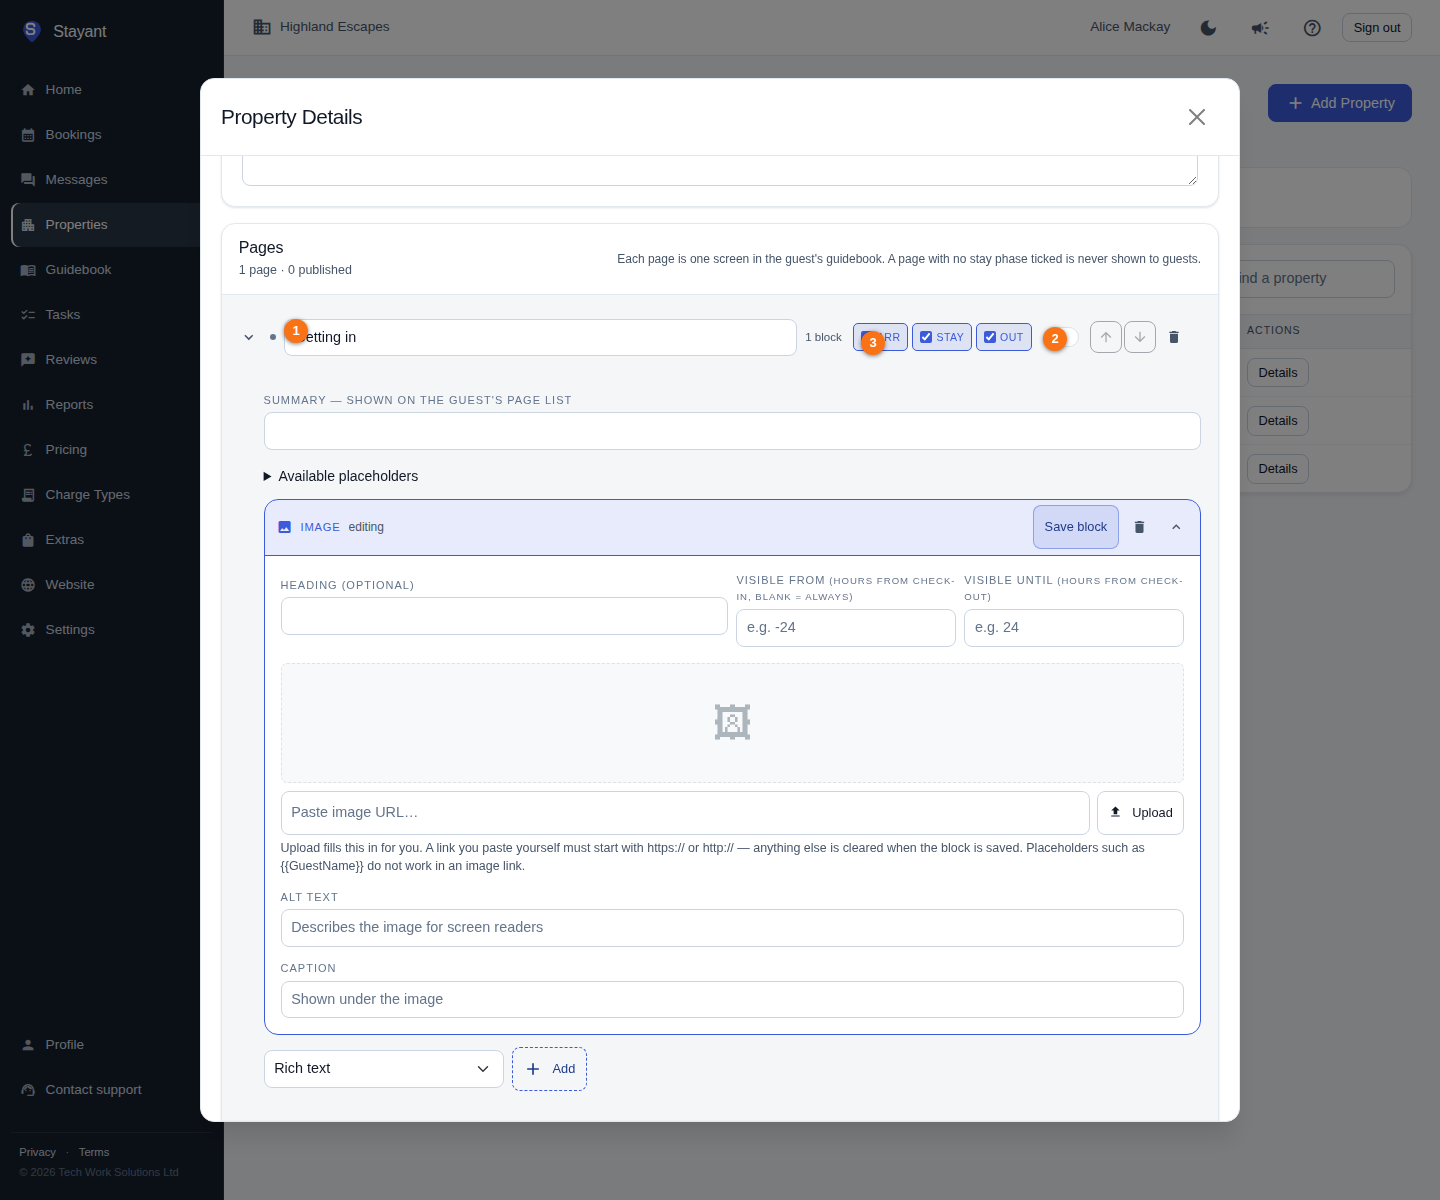Image resolution: width=1440 pixels, height=1200 pixels.
Task: Collapse the Getting in page row
Action: tap(249, 337)
